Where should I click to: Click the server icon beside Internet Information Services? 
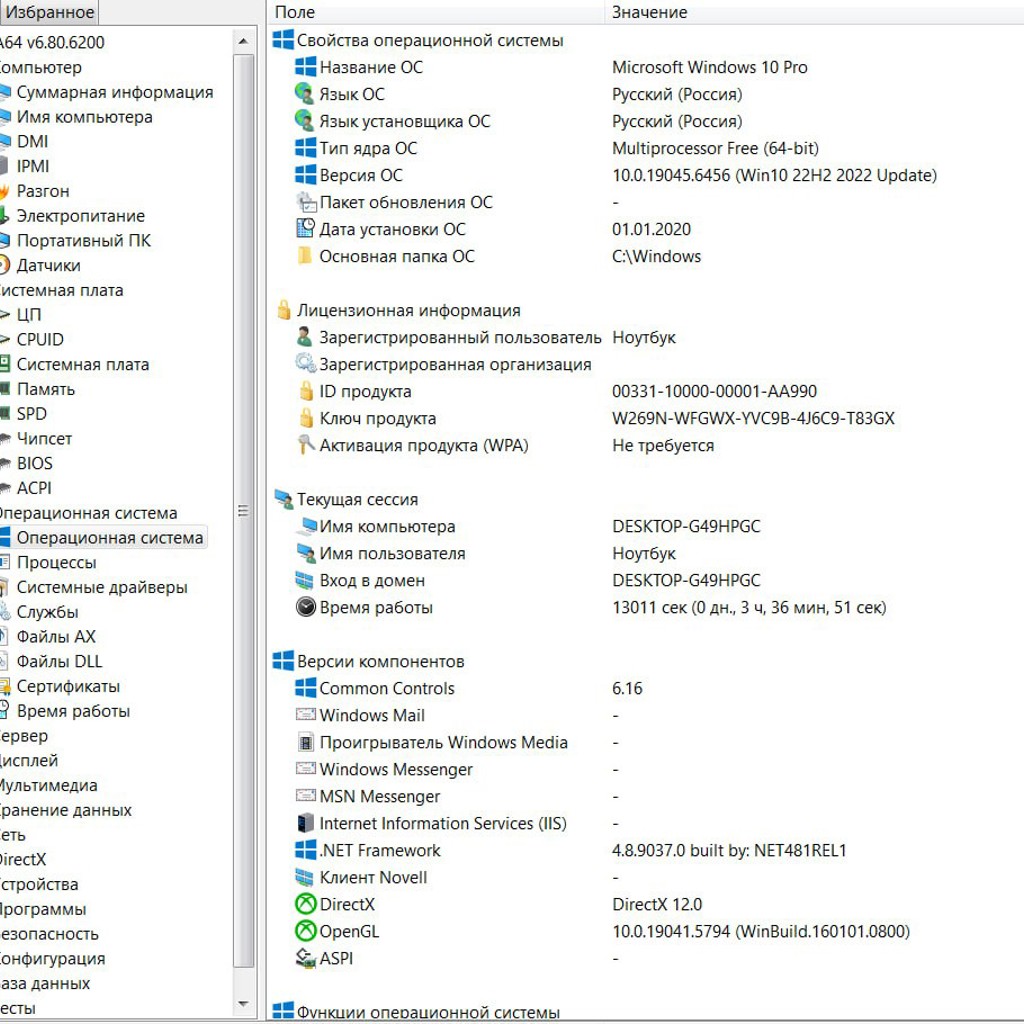click(305, 823)
